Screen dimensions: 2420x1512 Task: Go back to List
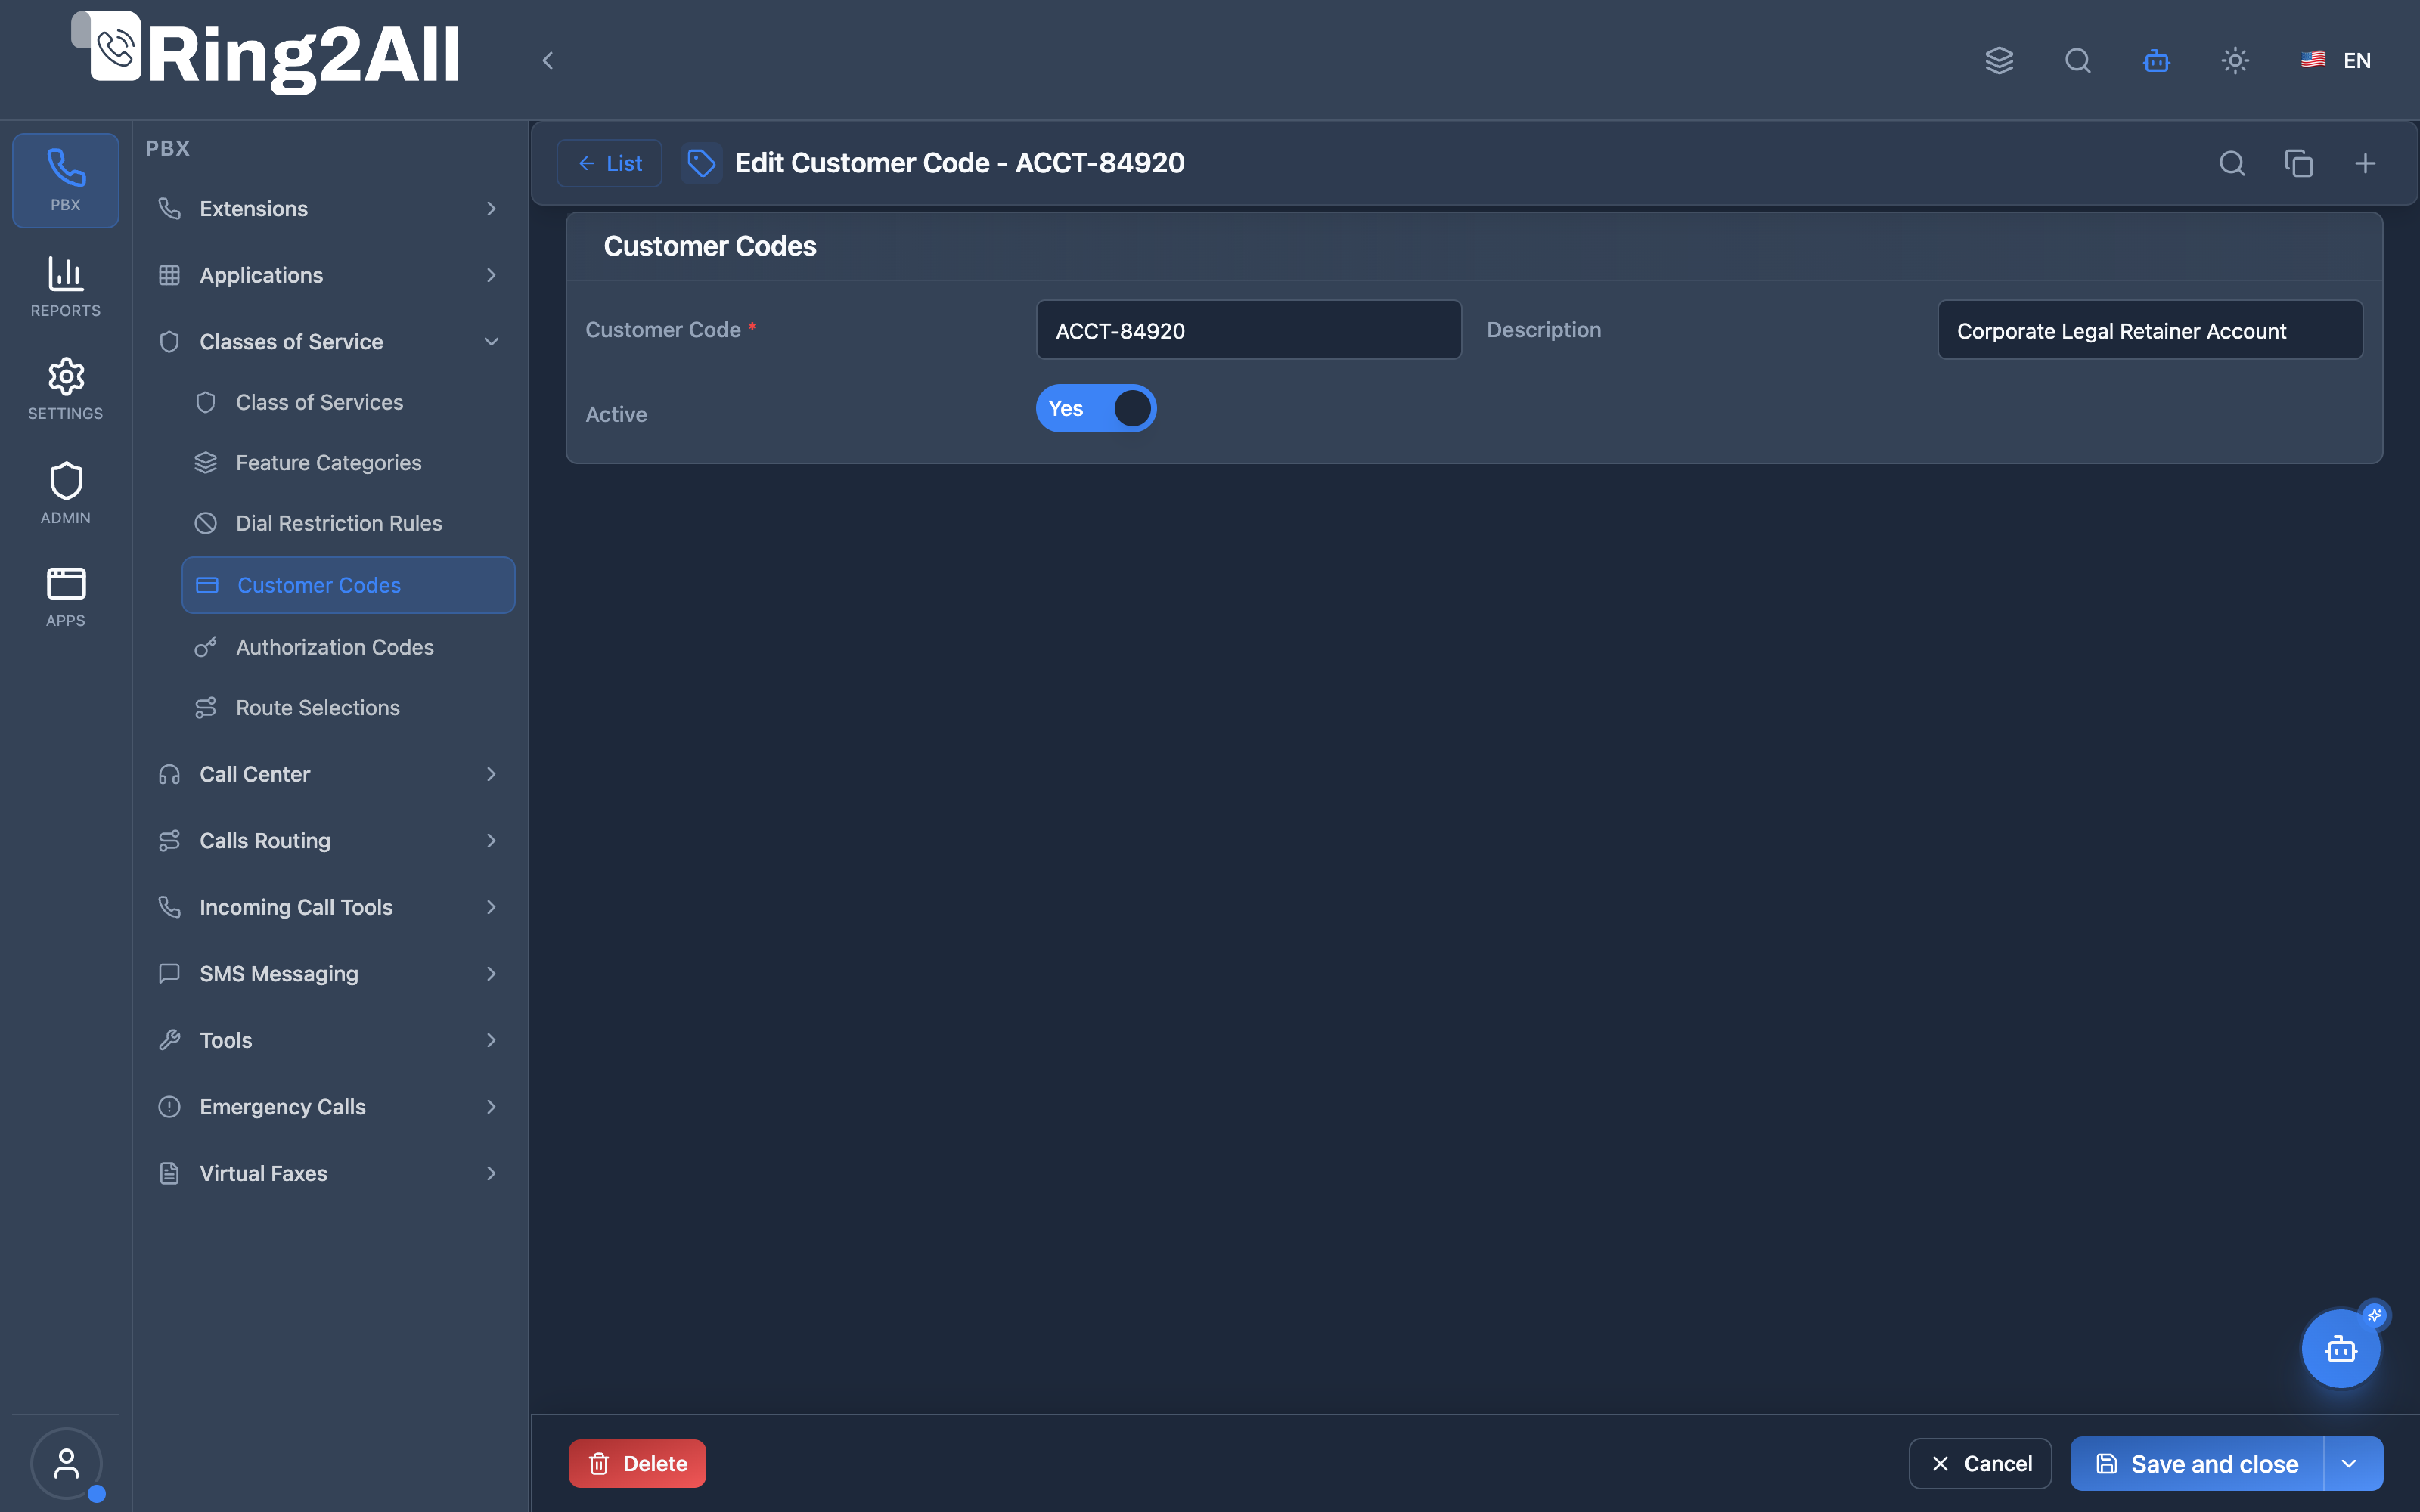click(x=609, y=163)
